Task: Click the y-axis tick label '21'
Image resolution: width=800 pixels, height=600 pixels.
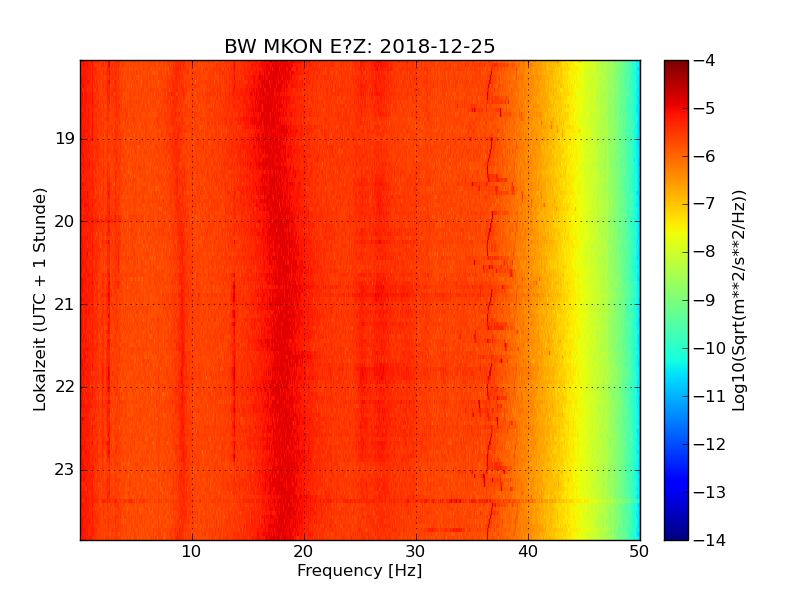Action: 65,305
